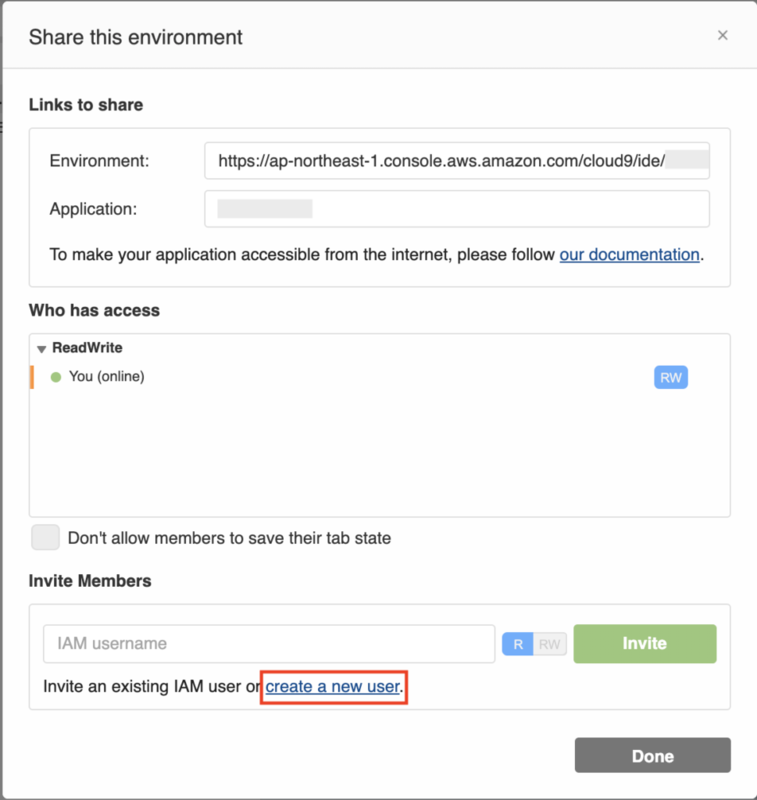Click the RW badge beside You
757x800 pixels.
tap(670, 377)
